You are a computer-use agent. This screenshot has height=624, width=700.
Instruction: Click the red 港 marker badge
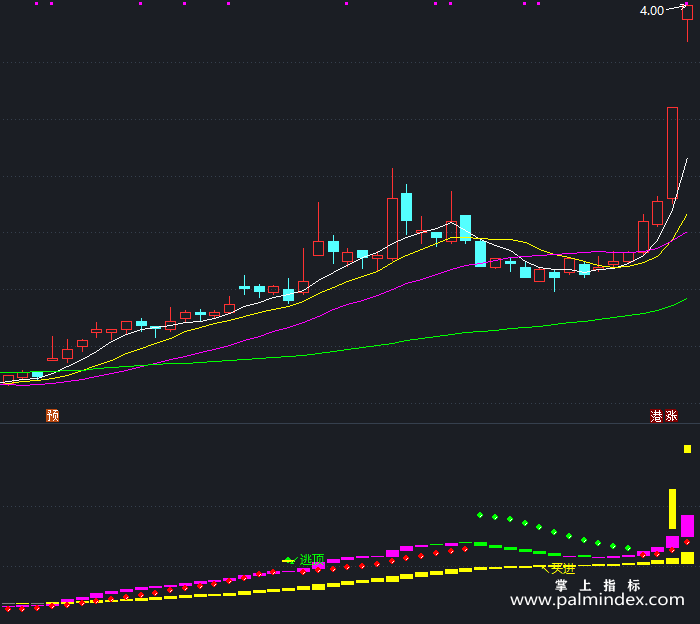coord(656,416)
